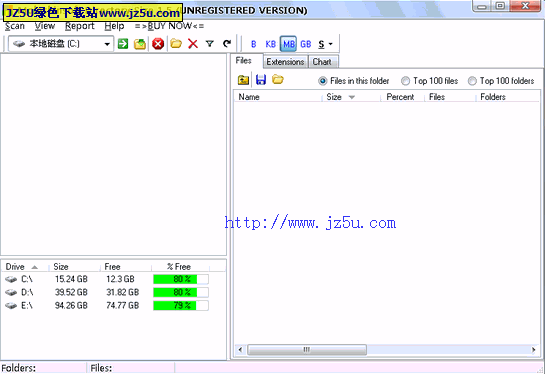Click the right scroll arrow in the file list
This screenshot has height=374, width=545.
(534, 350)
